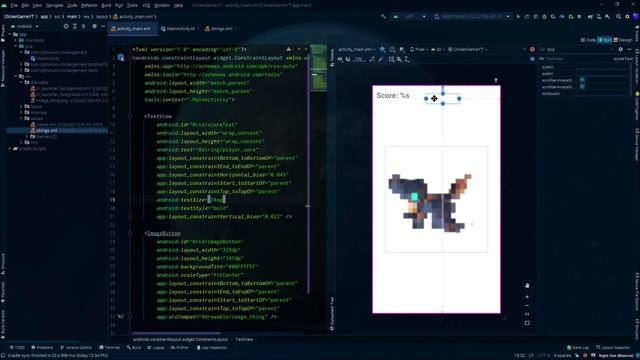
Task: Select strings.xml in the project tree
Action: click(x=47, y=131)
